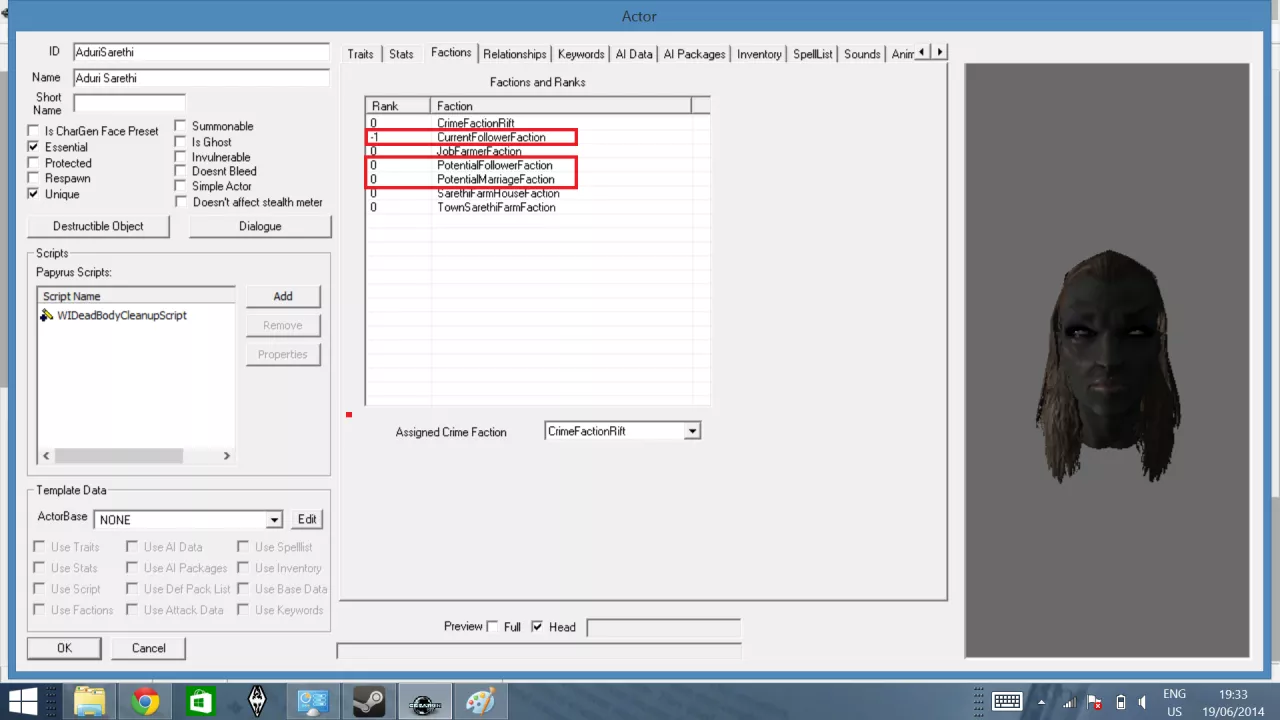1280x720 pixels.
Task: Click the Cancel button
Action: point(148,648)
